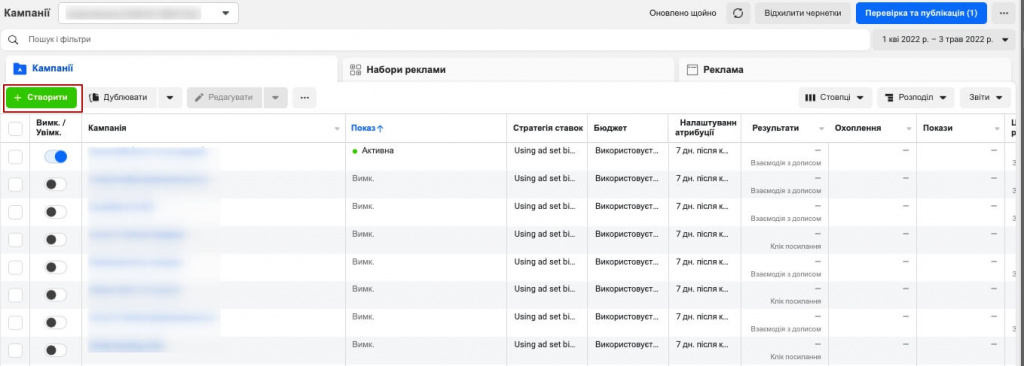Click the Редагувати button
Screen dimensions: 1024x366
[x=225, y=97]
